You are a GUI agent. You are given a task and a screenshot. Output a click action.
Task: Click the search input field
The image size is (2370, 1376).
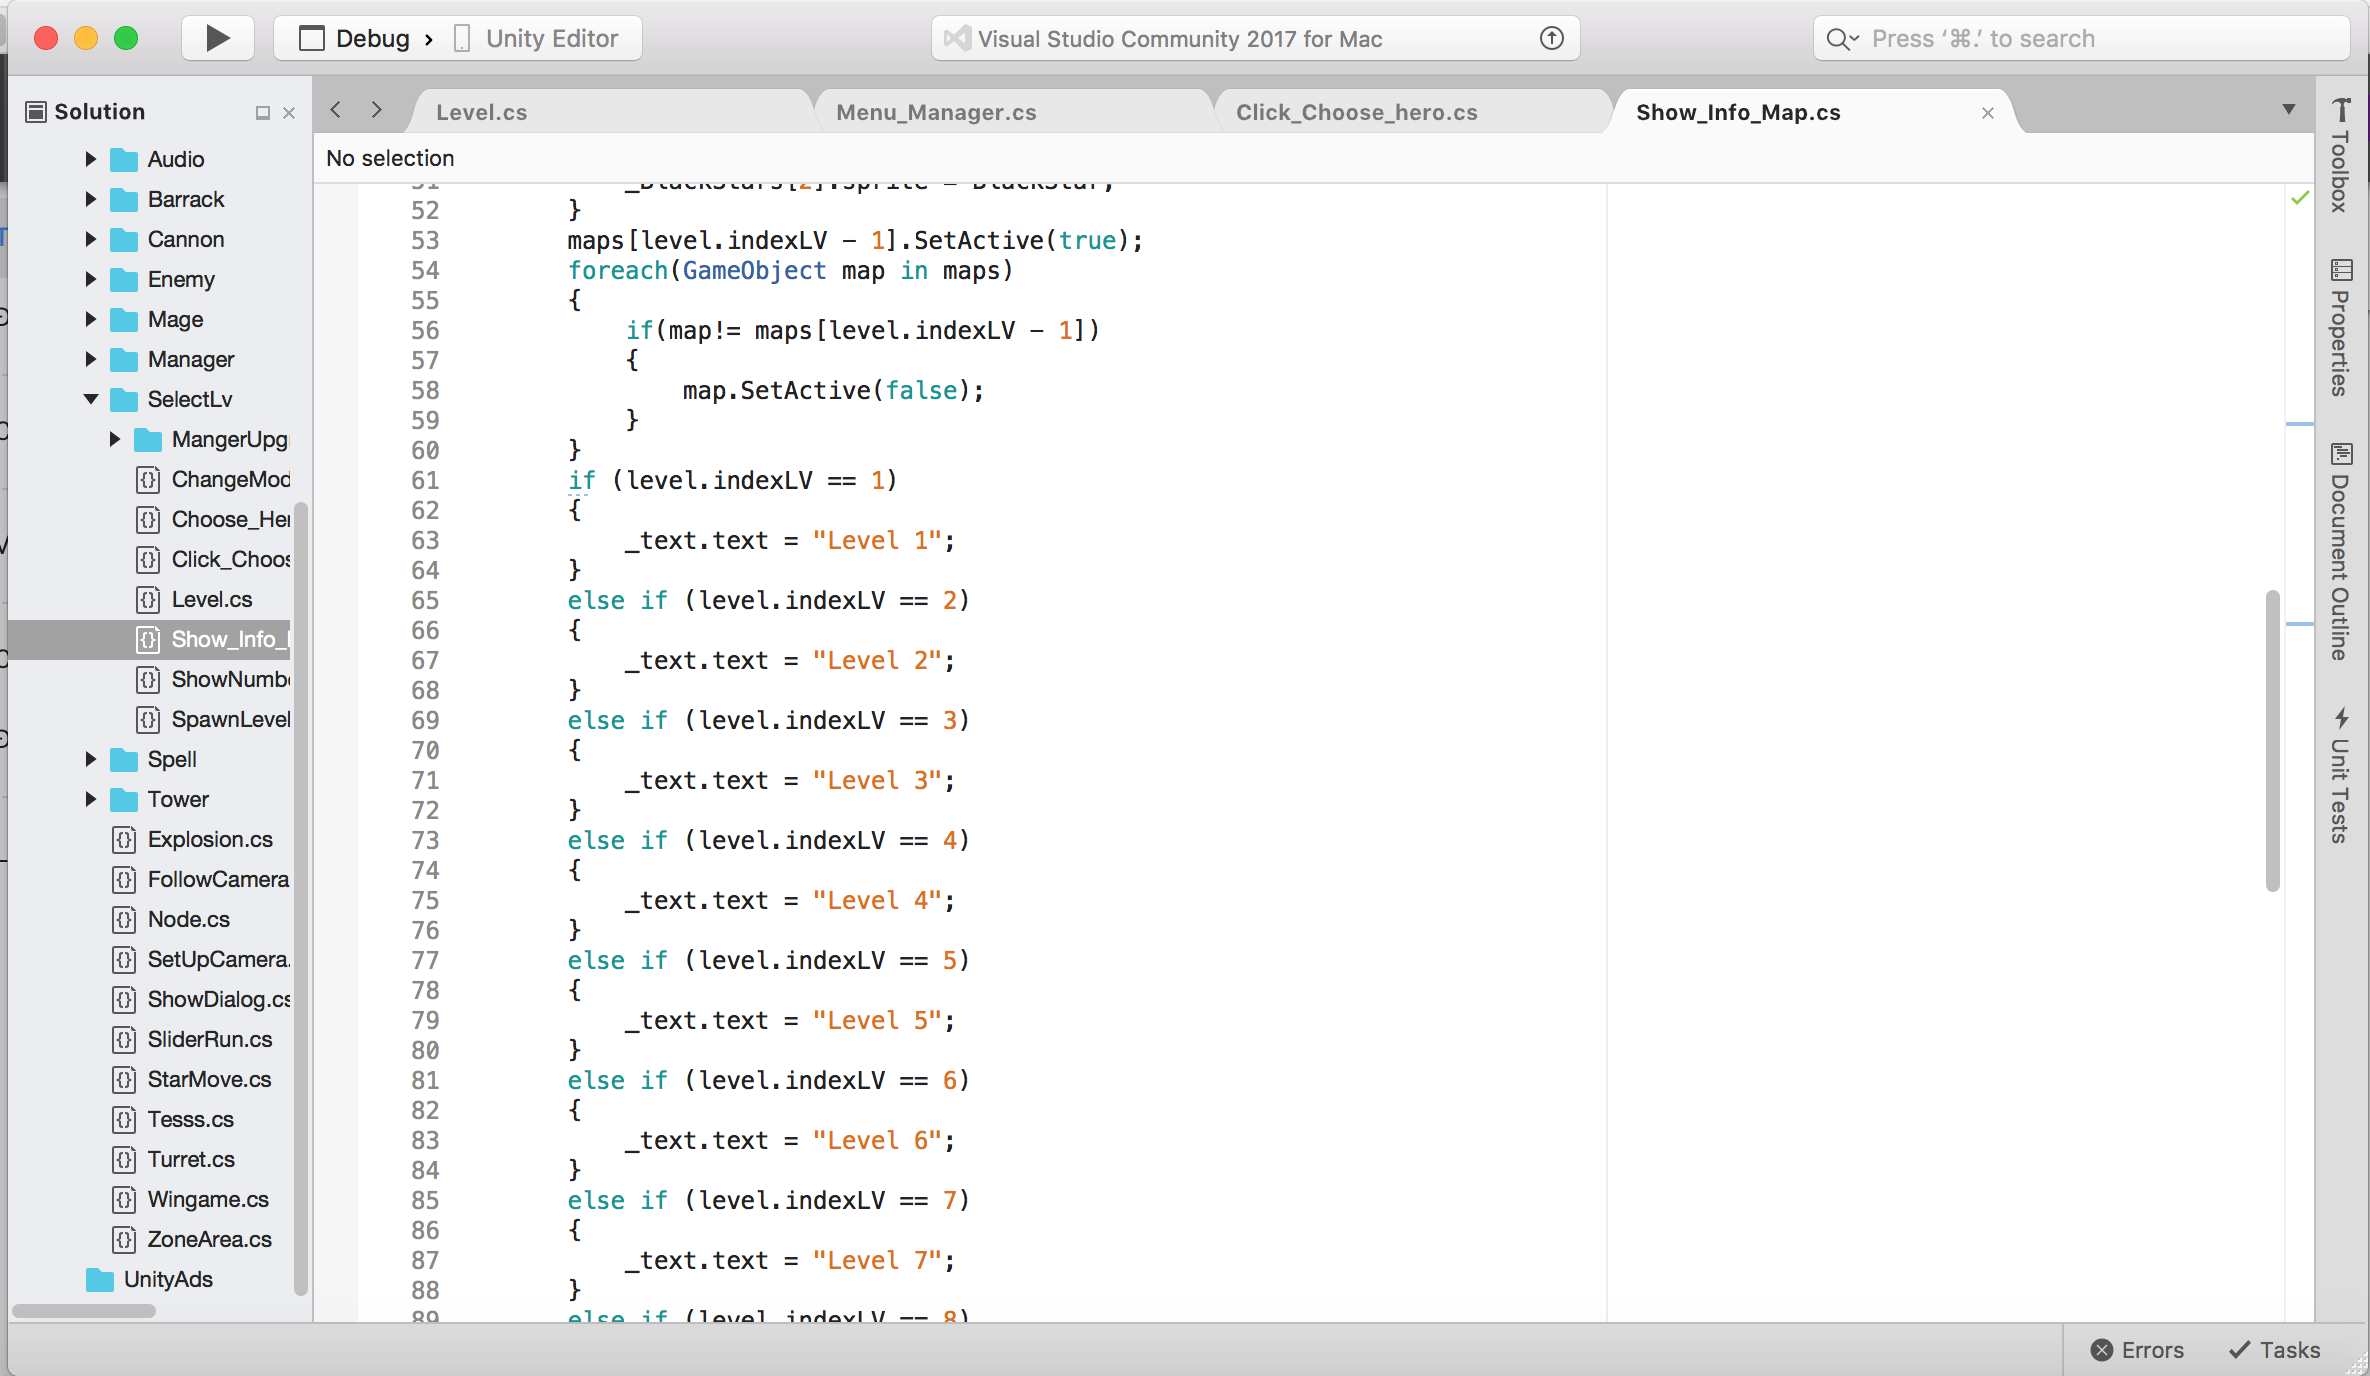[2080, 38]
